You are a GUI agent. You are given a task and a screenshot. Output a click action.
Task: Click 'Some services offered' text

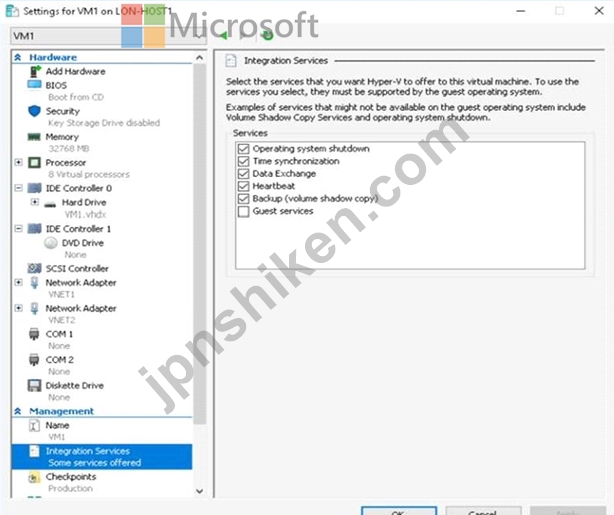(x=95, y=463)
